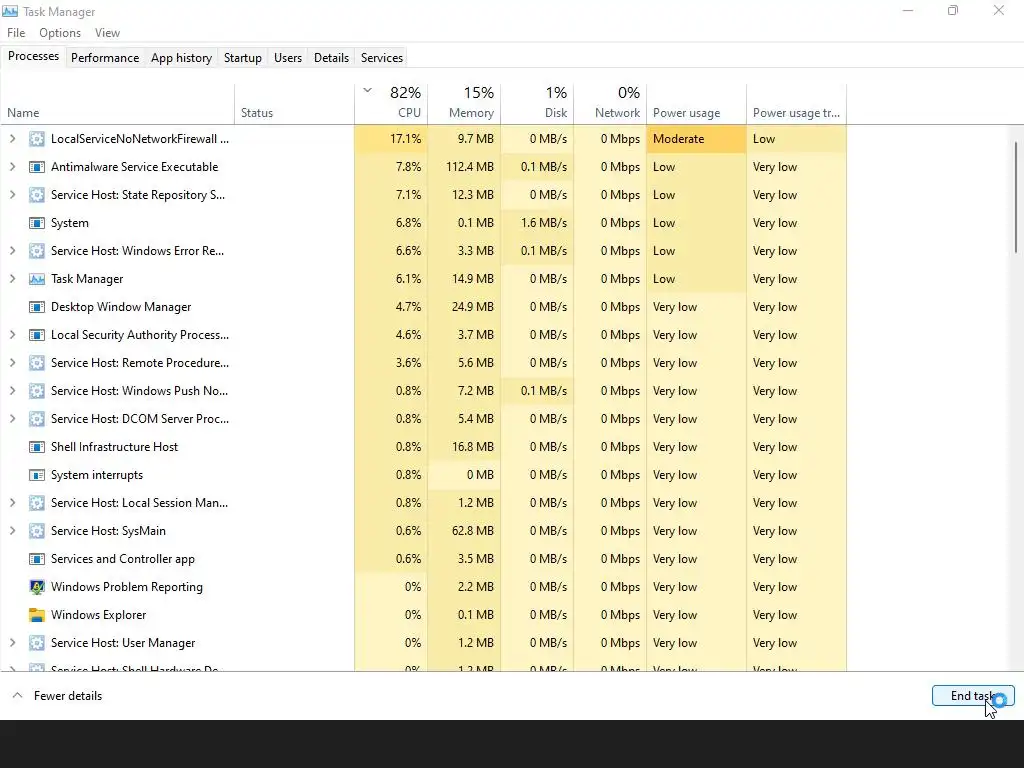Click the vertical scrollbar thumb of process list
The height and width of the screenshot is (768, 1024).
(1016, 197)
